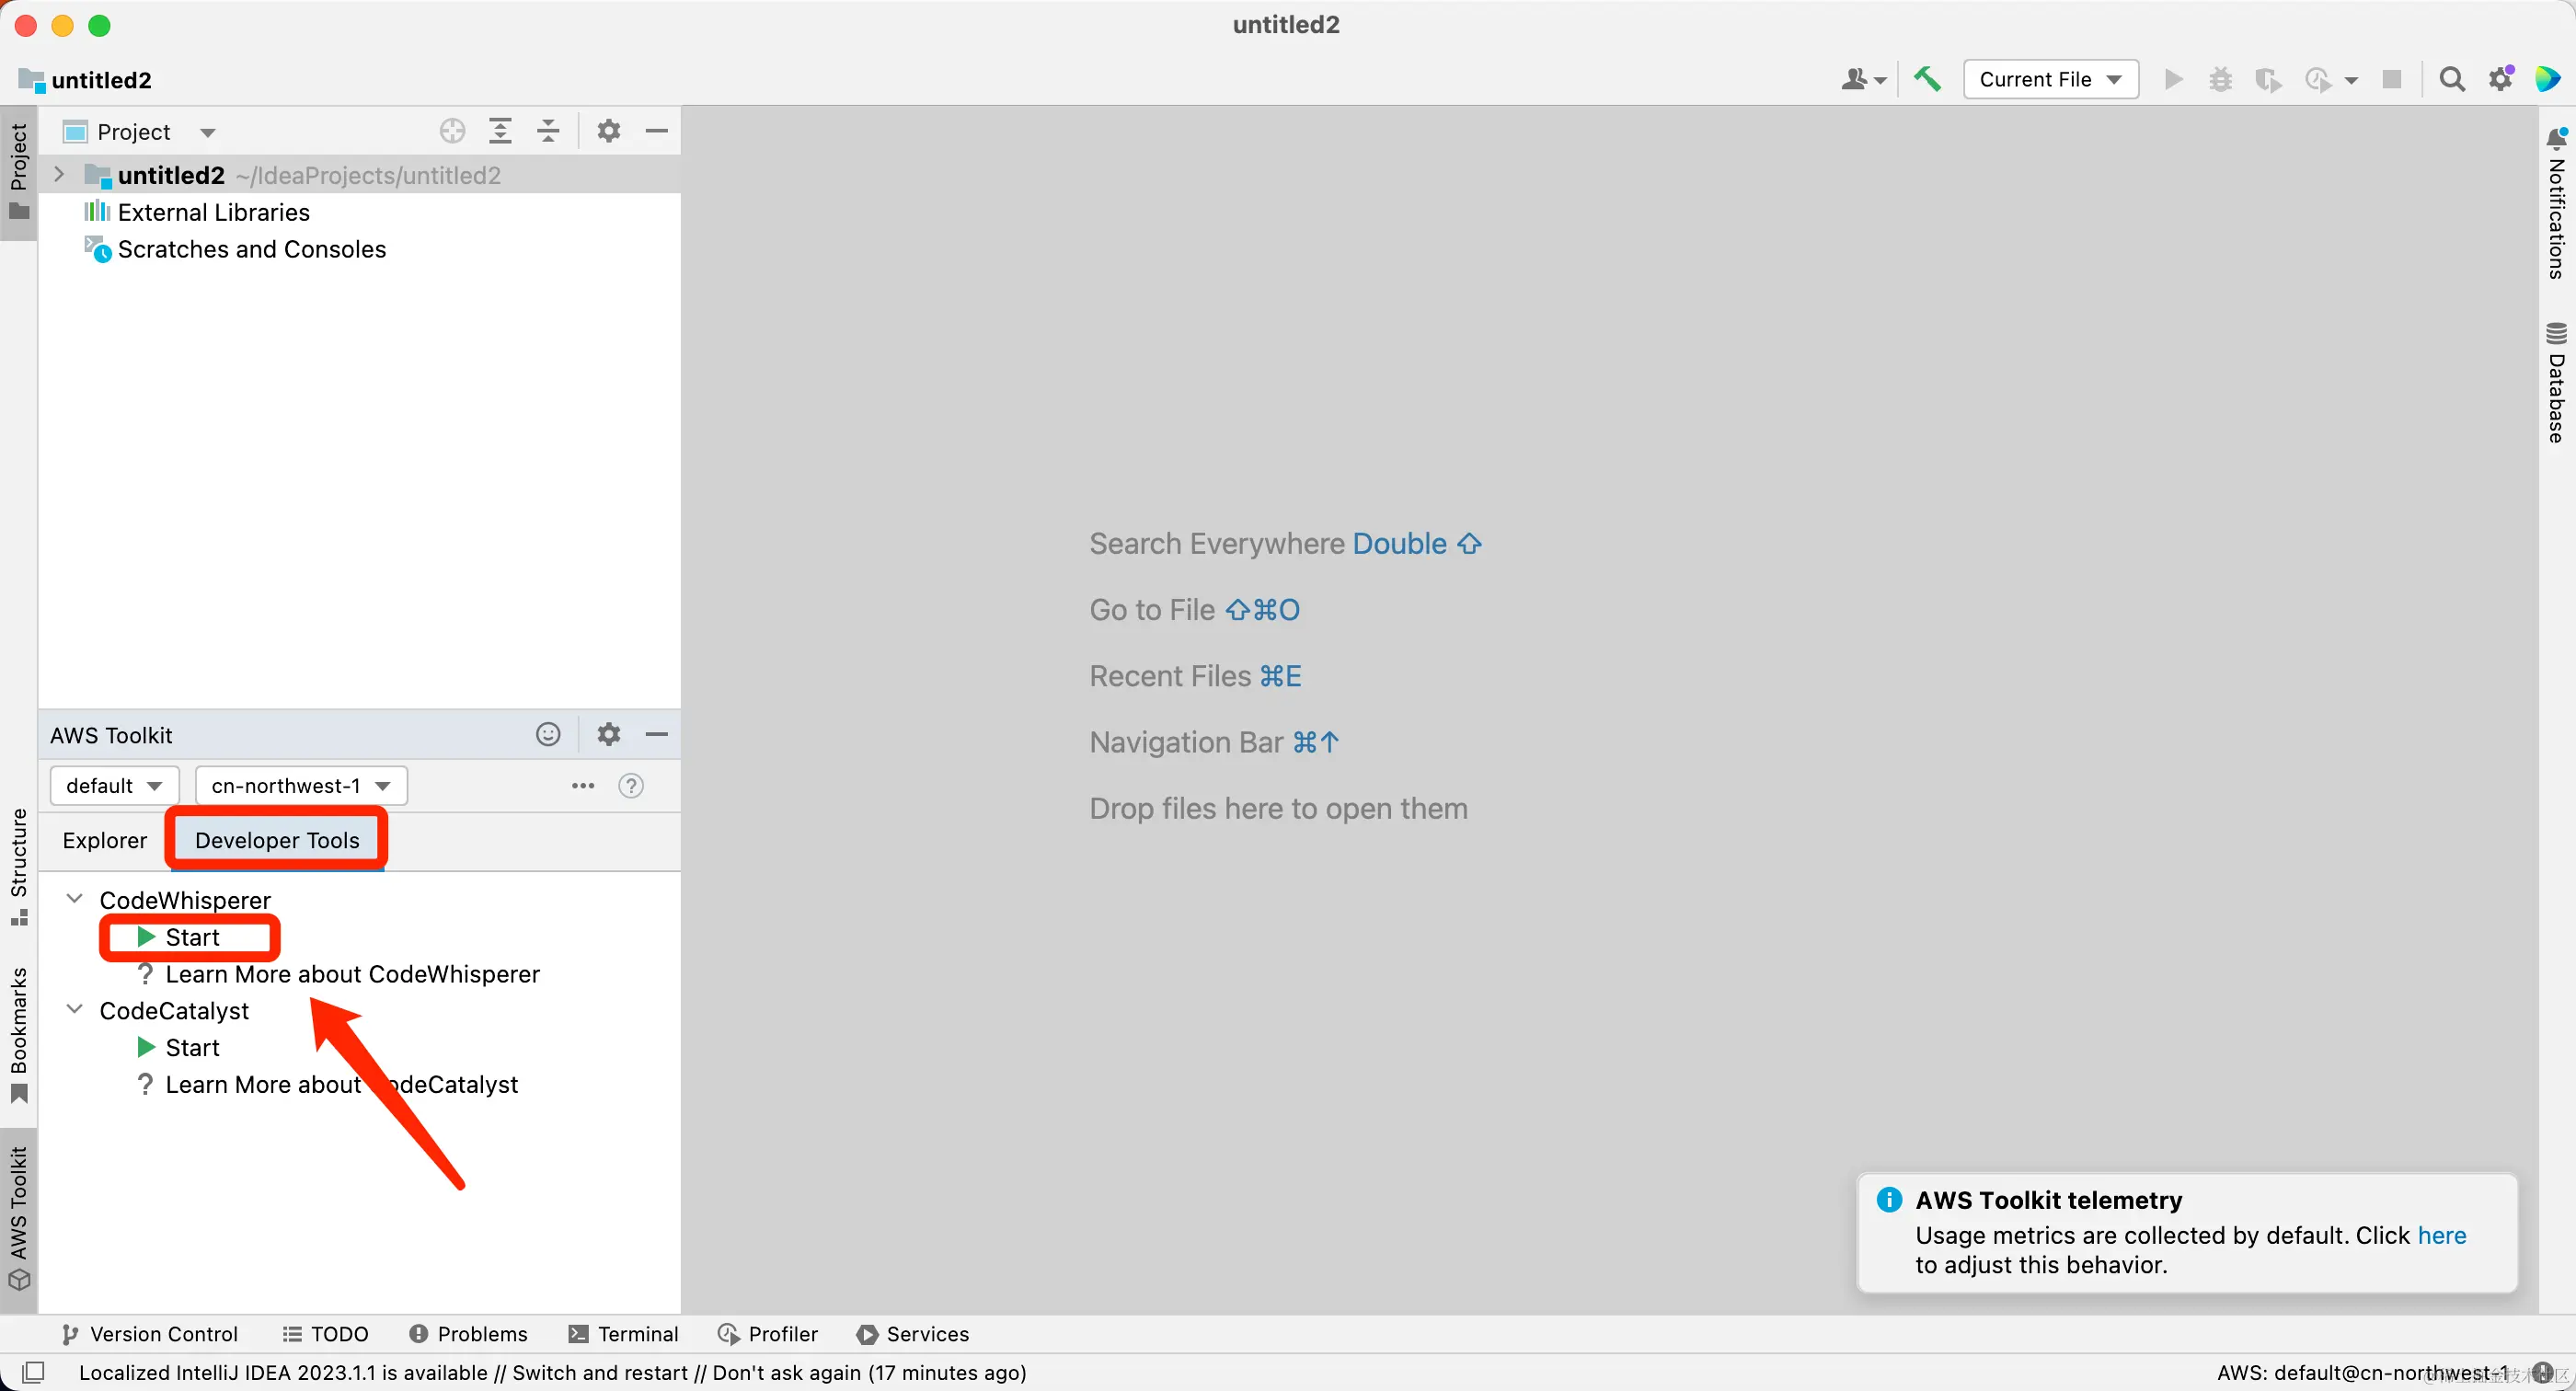Toggle the Database tool window stripe

(x=2557, y=383)
